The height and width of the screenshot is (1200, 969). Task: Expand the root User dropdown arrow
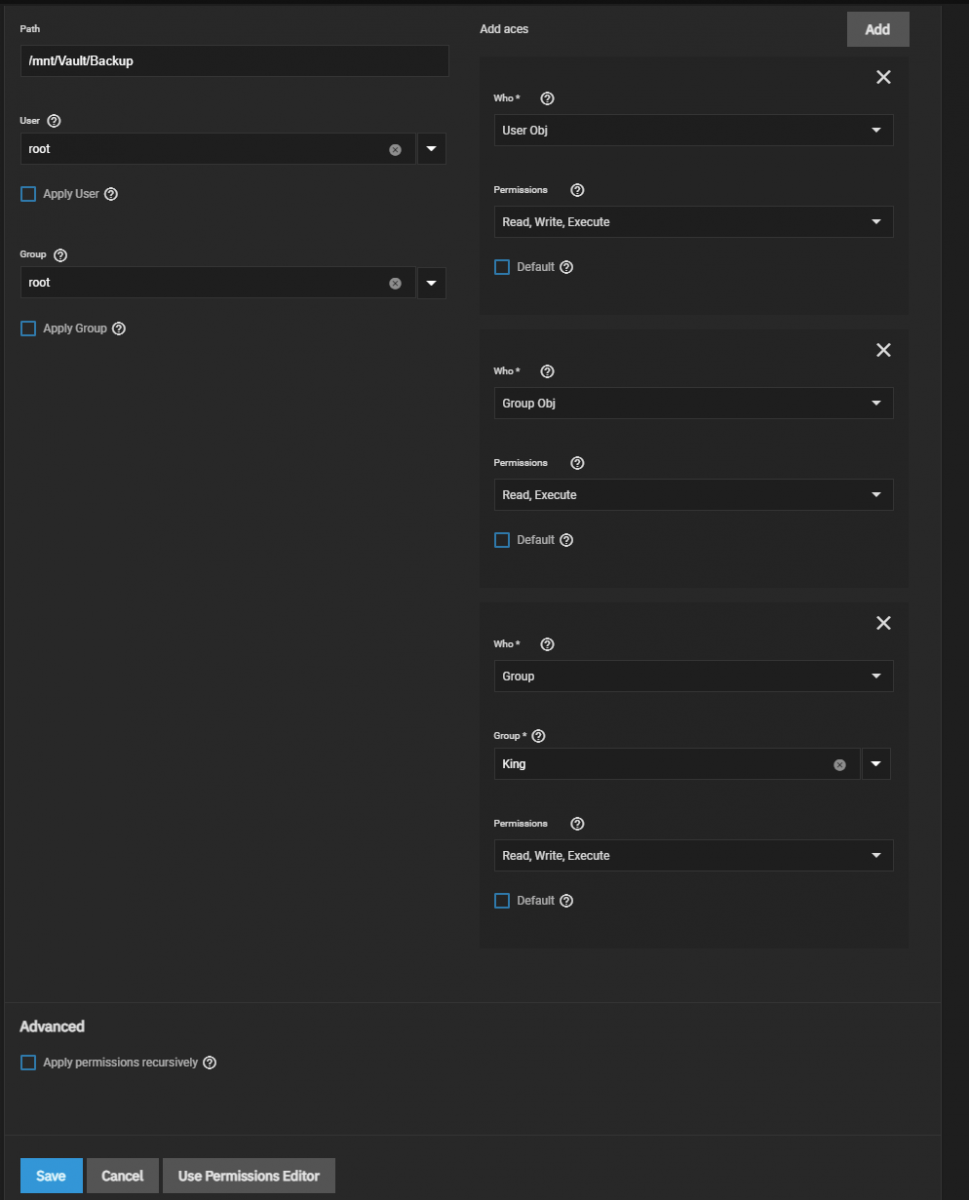point(431,149)
